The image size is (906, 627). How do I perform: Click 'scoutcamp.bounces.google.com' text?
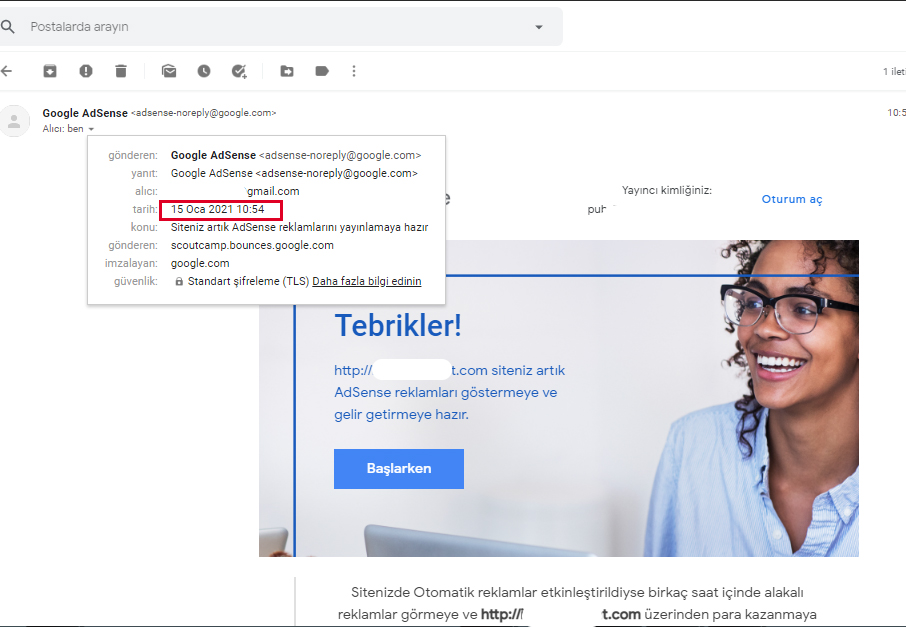coord(252,245)
